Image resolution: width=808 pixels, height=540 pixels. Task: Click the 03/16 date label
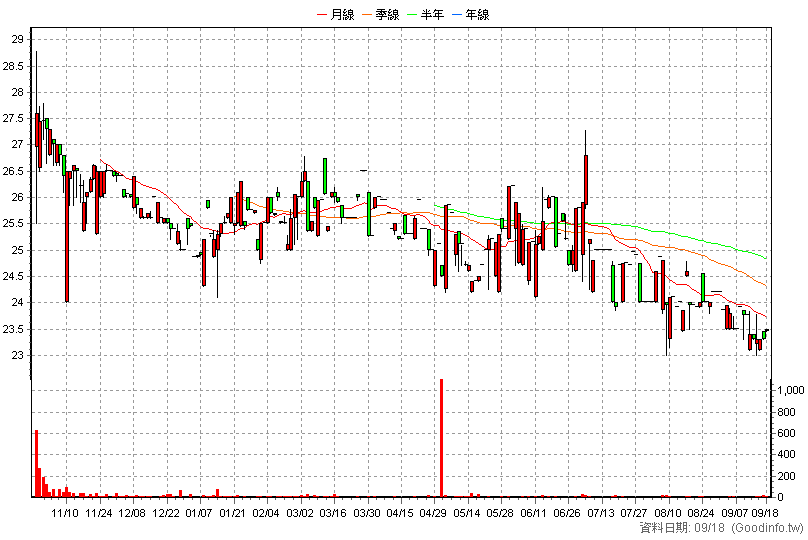333,513
